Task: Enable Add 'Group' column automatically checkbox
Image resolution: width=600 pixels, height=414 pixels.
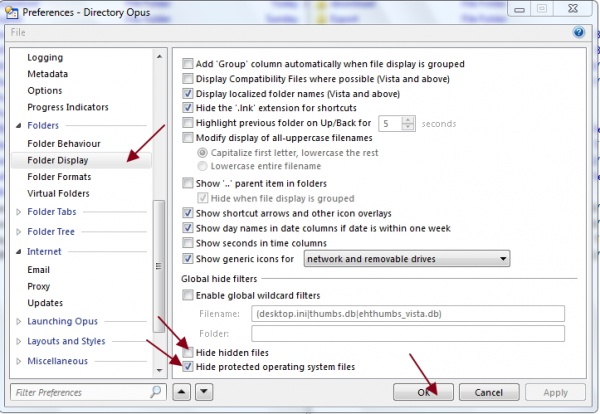Action: click(x=188, y=64)
